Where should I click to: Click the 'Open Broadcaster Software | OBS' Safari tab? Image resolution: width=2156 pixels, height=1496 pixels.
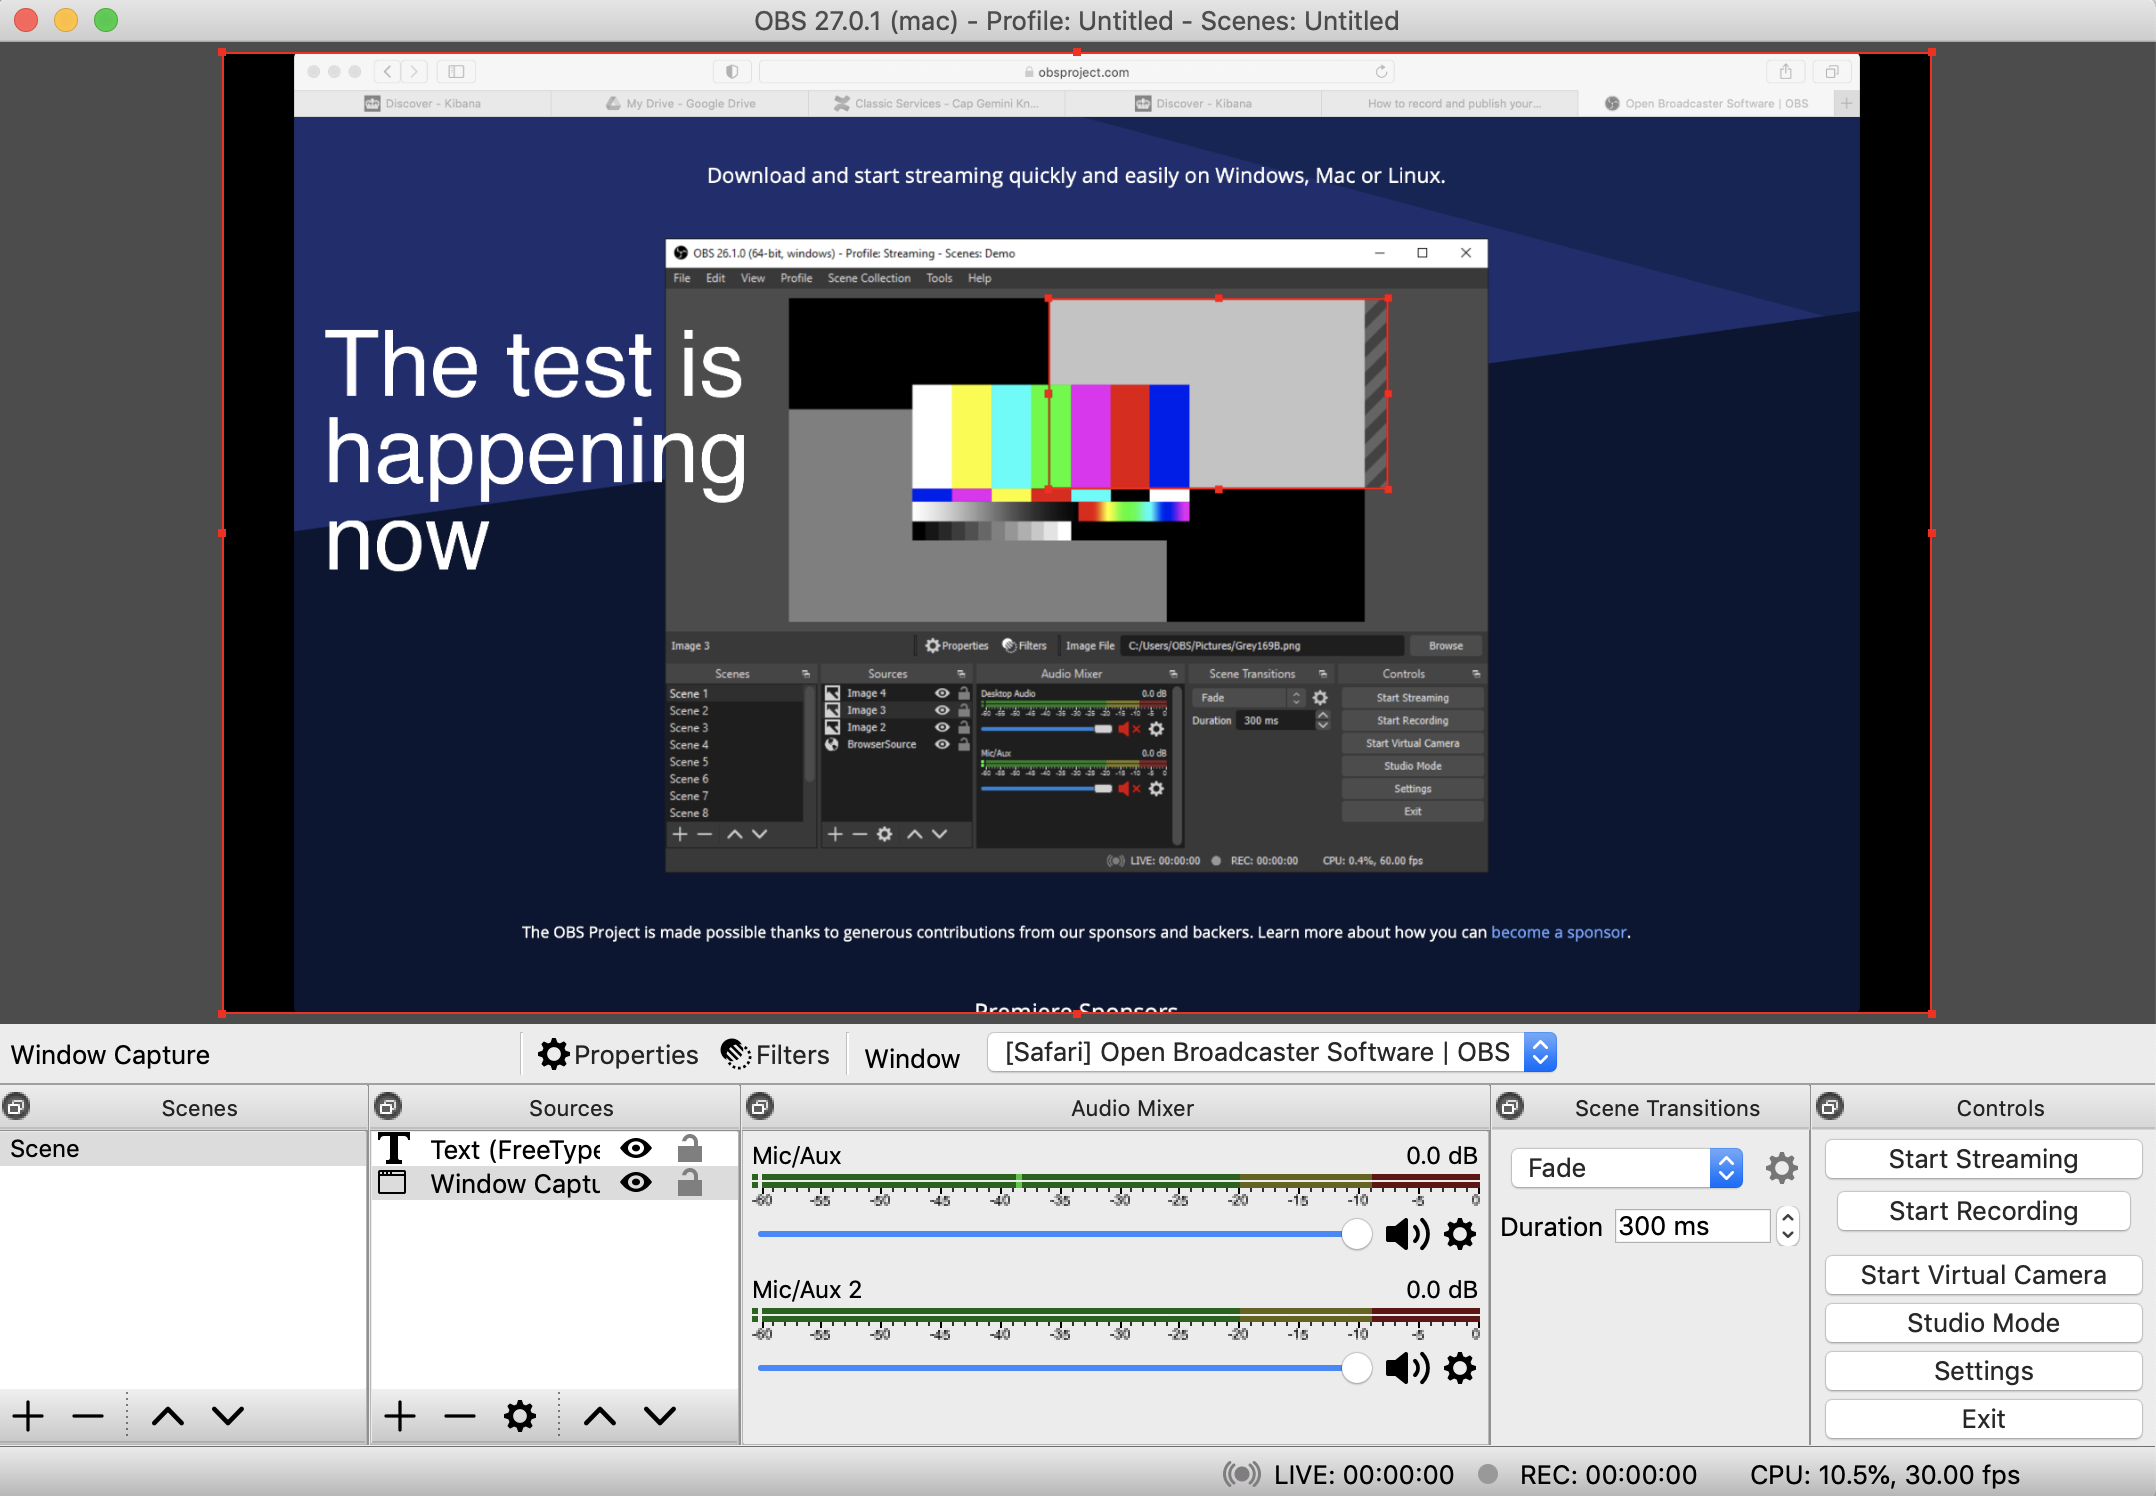(x=1706, y=103)
